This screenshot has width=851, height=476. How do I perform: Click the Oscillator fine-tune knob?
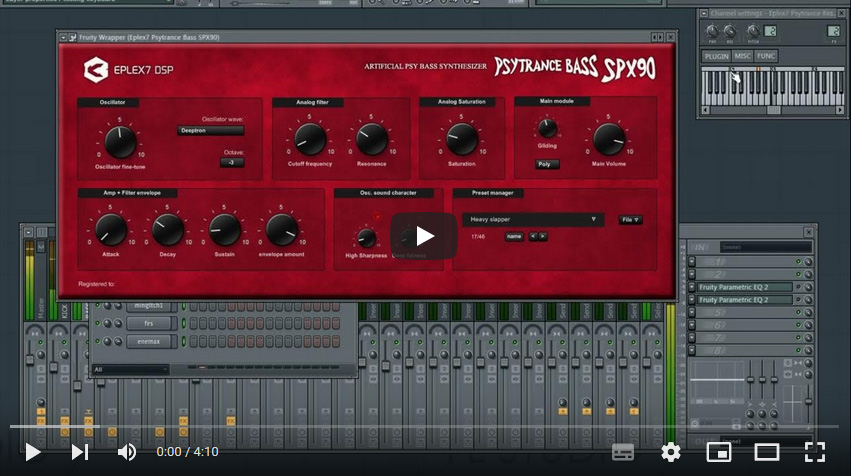[120, 142]
